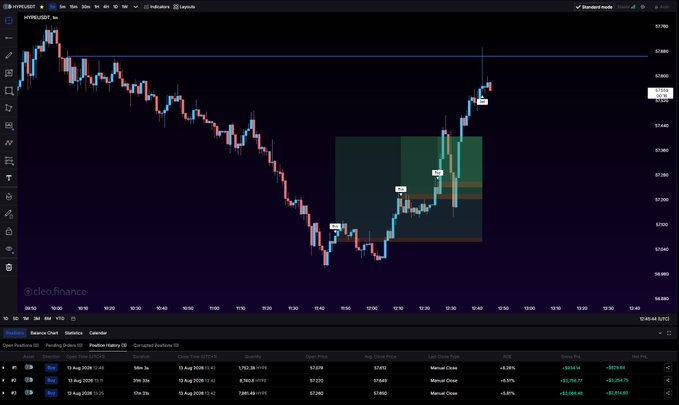The image size is (679, 405).
Task: Open the Statistics tab
Action: point(74,333)
